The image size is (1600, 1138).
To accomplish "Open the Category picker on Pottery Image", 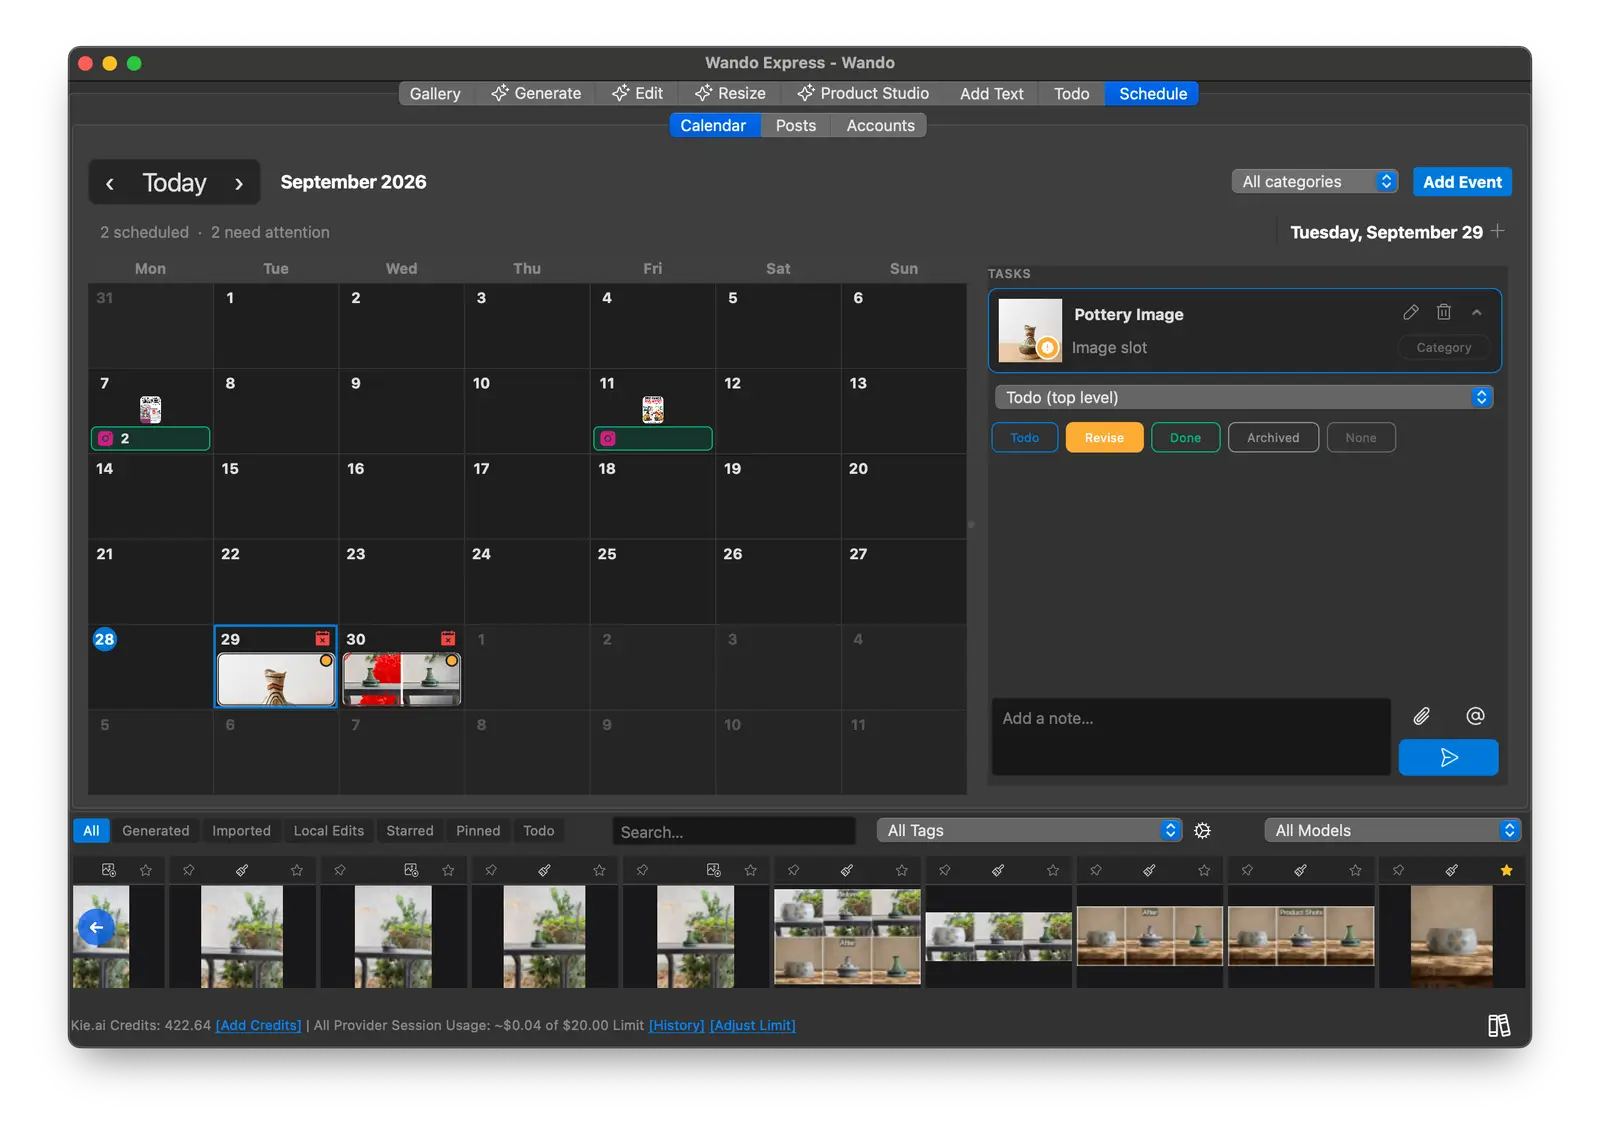I will [x=1443, y=348].
